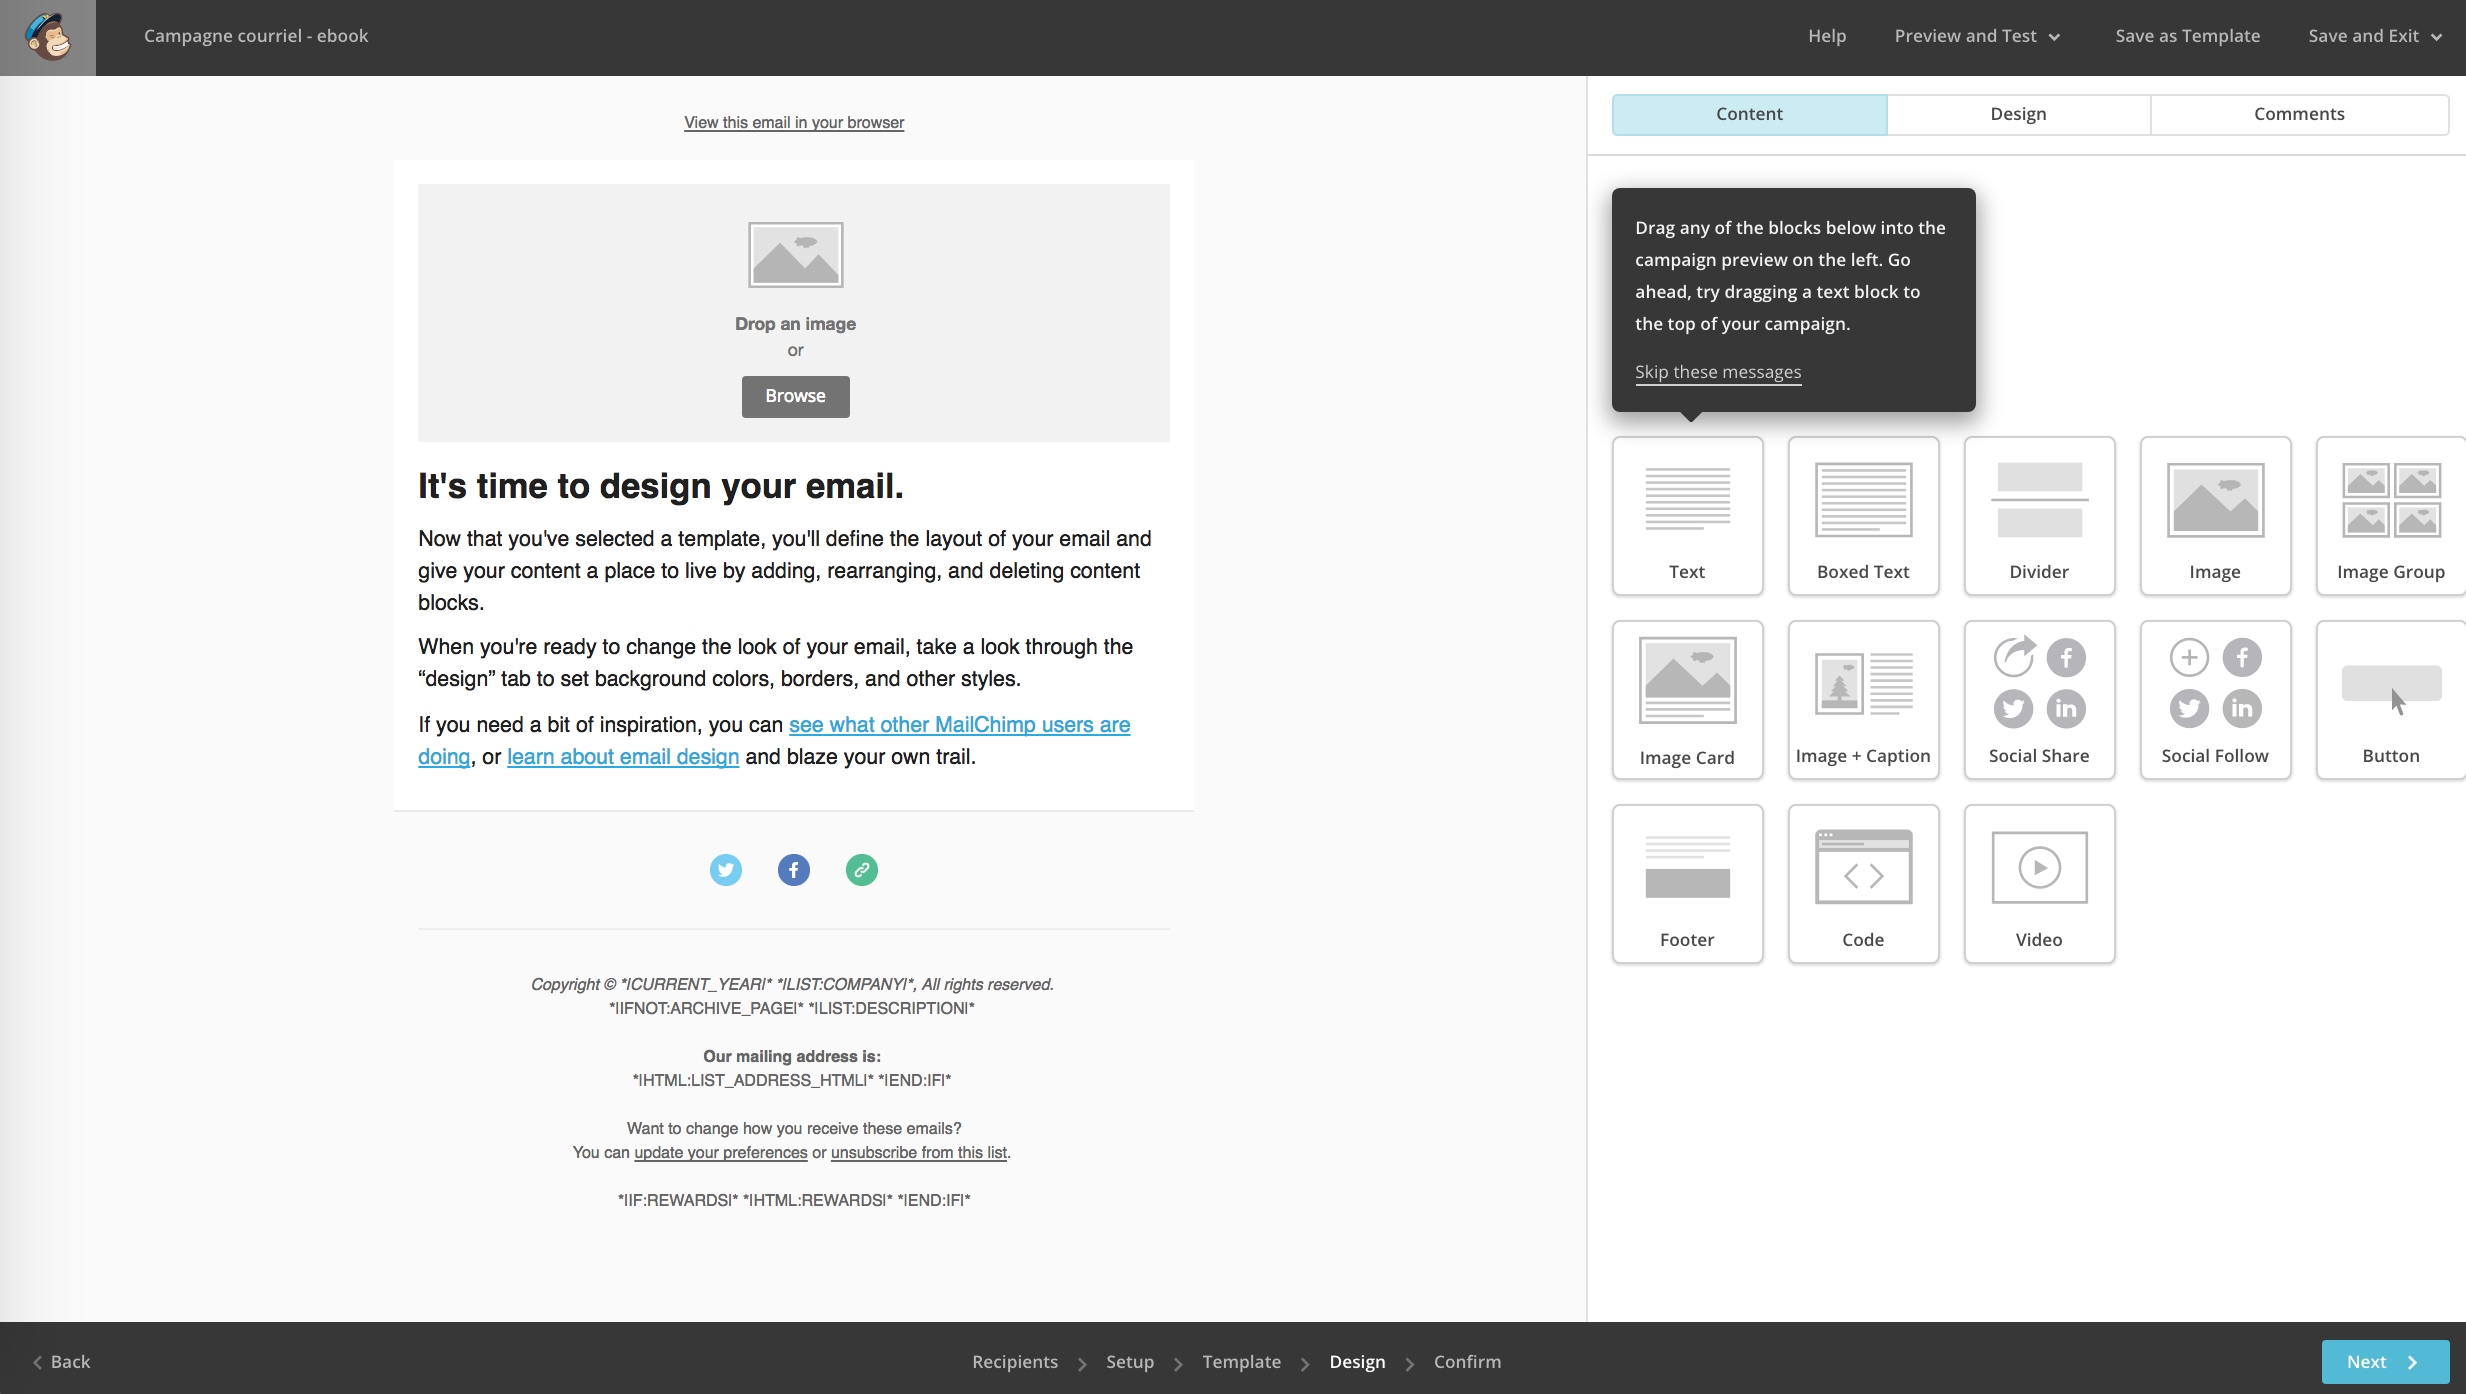Choose the Divider content block
The height and width of the screenshot is (1394, 2466).
click(2039, 515)
